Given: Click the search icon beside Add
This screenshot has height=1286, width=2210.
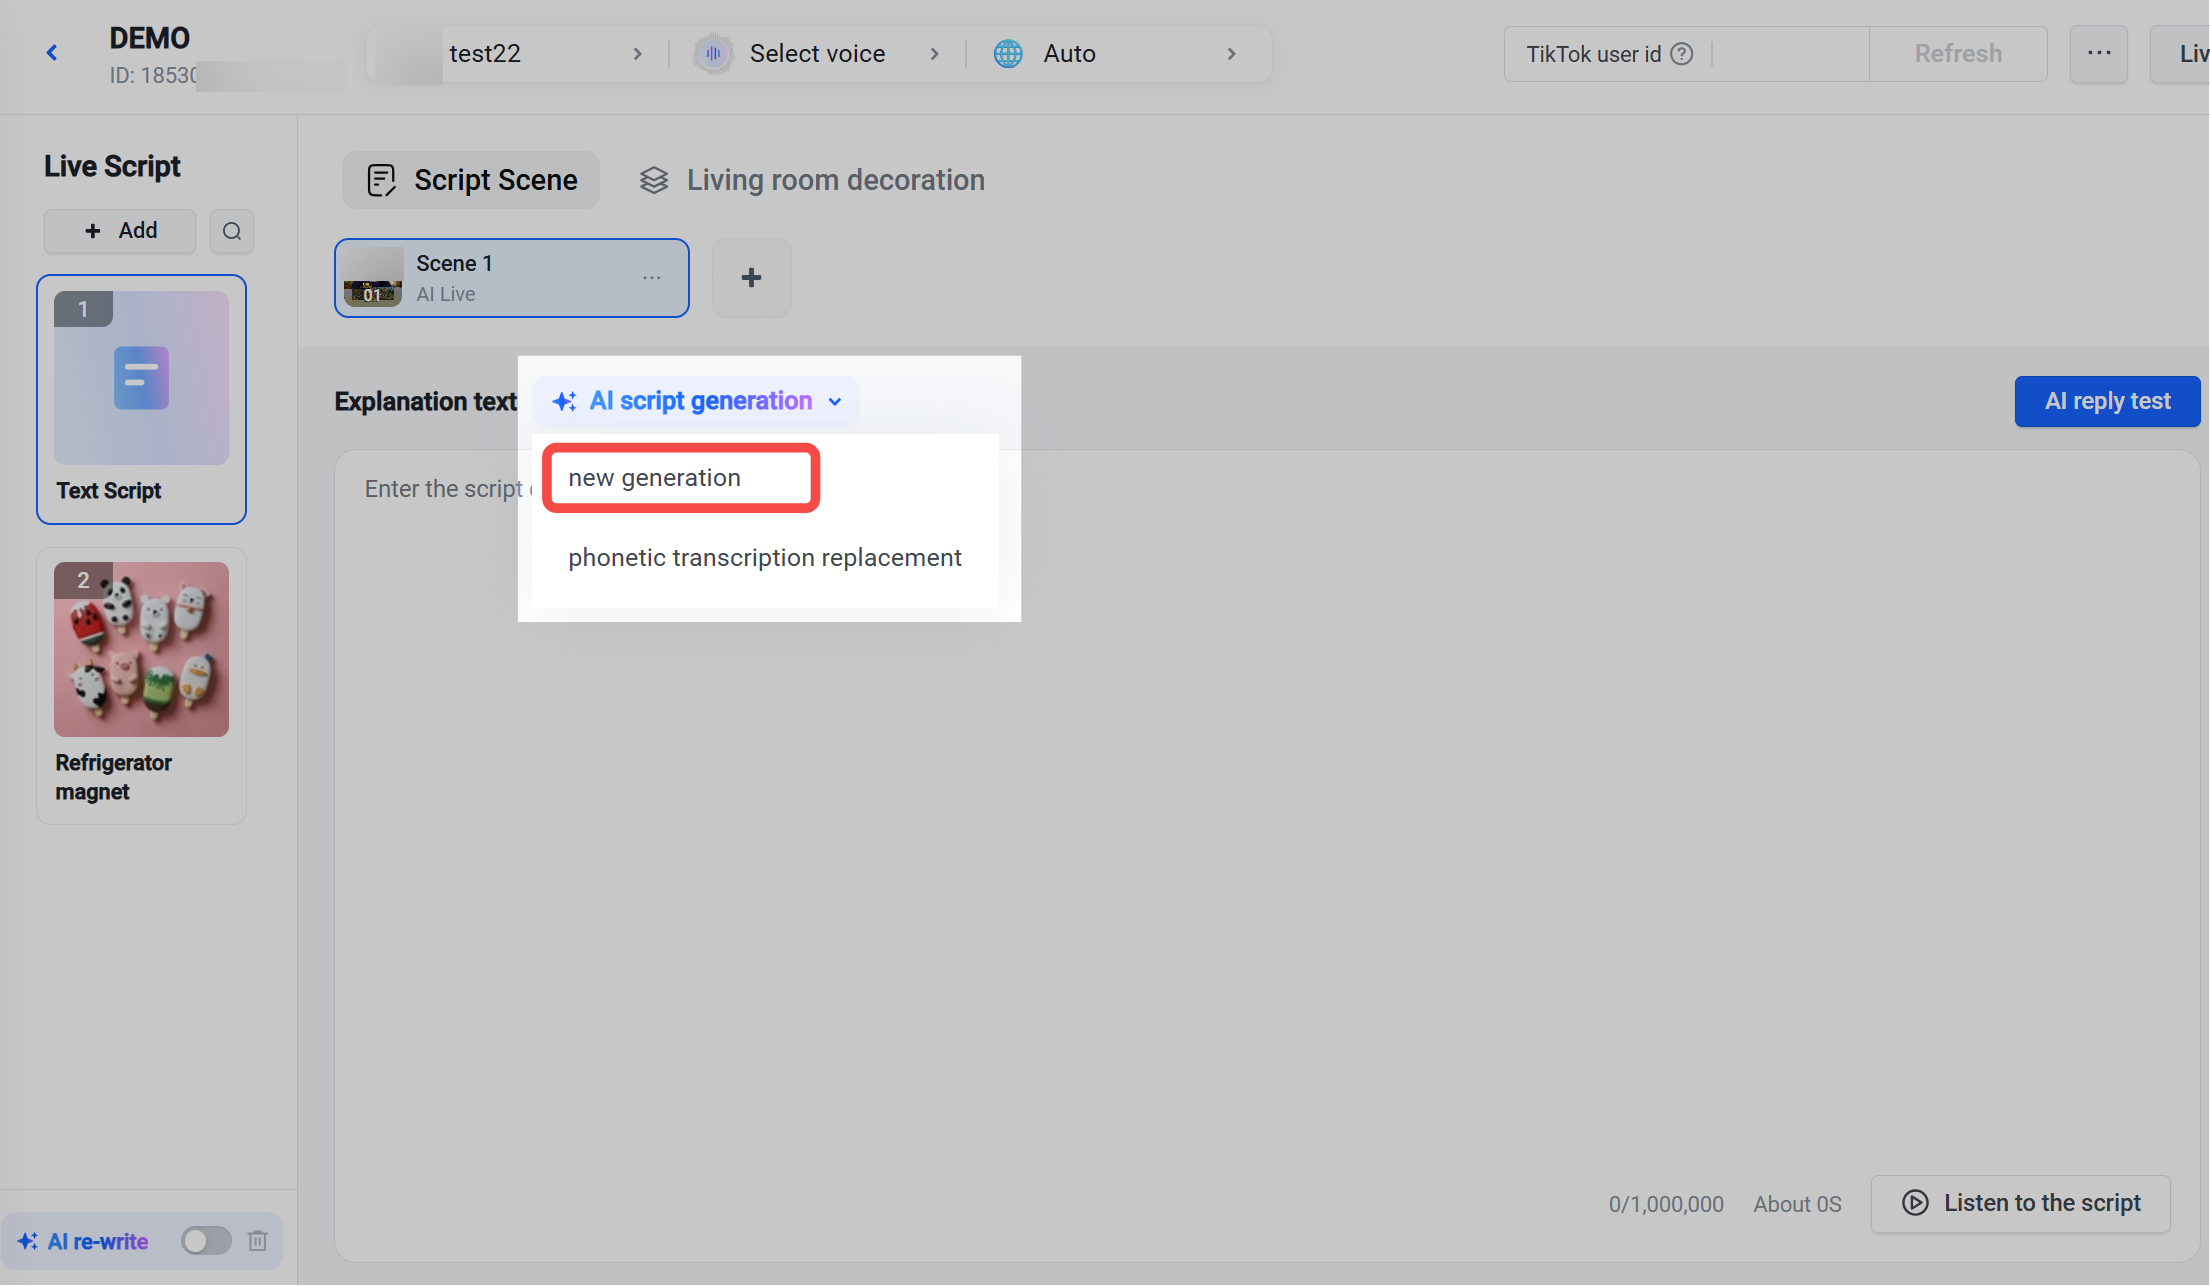Looking at the screenshot, I should 232,231.
